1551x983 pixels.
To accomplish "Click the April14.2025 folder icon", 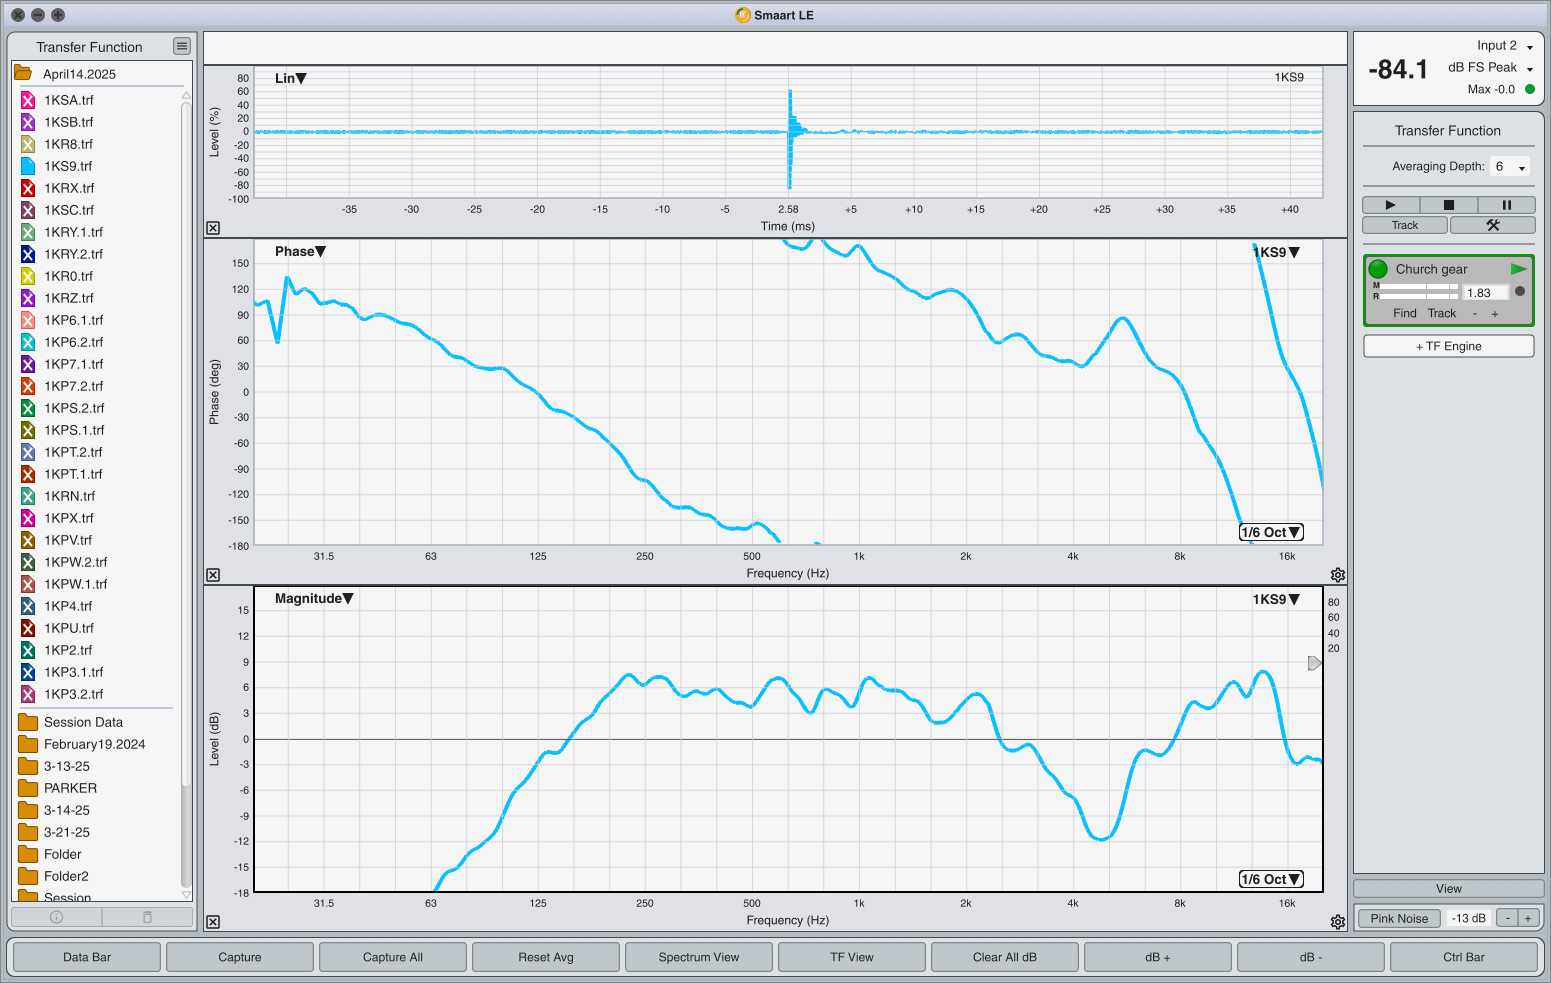I will point(23,73).
